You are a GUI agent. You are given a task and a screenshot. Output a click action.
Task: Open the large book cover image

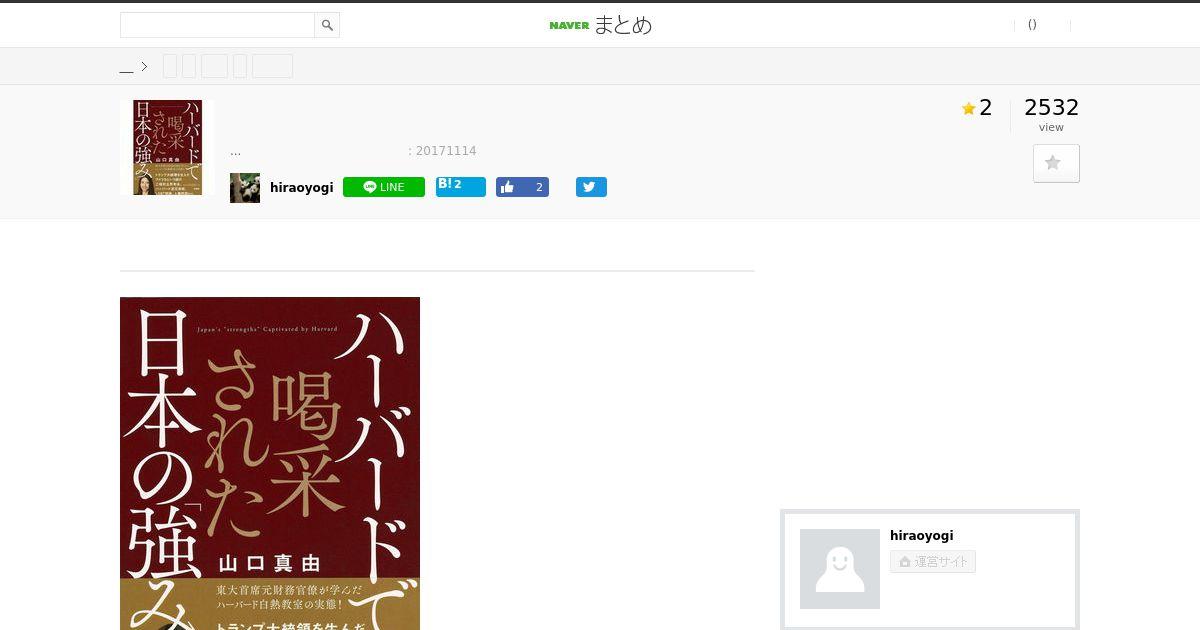point(270,463)
